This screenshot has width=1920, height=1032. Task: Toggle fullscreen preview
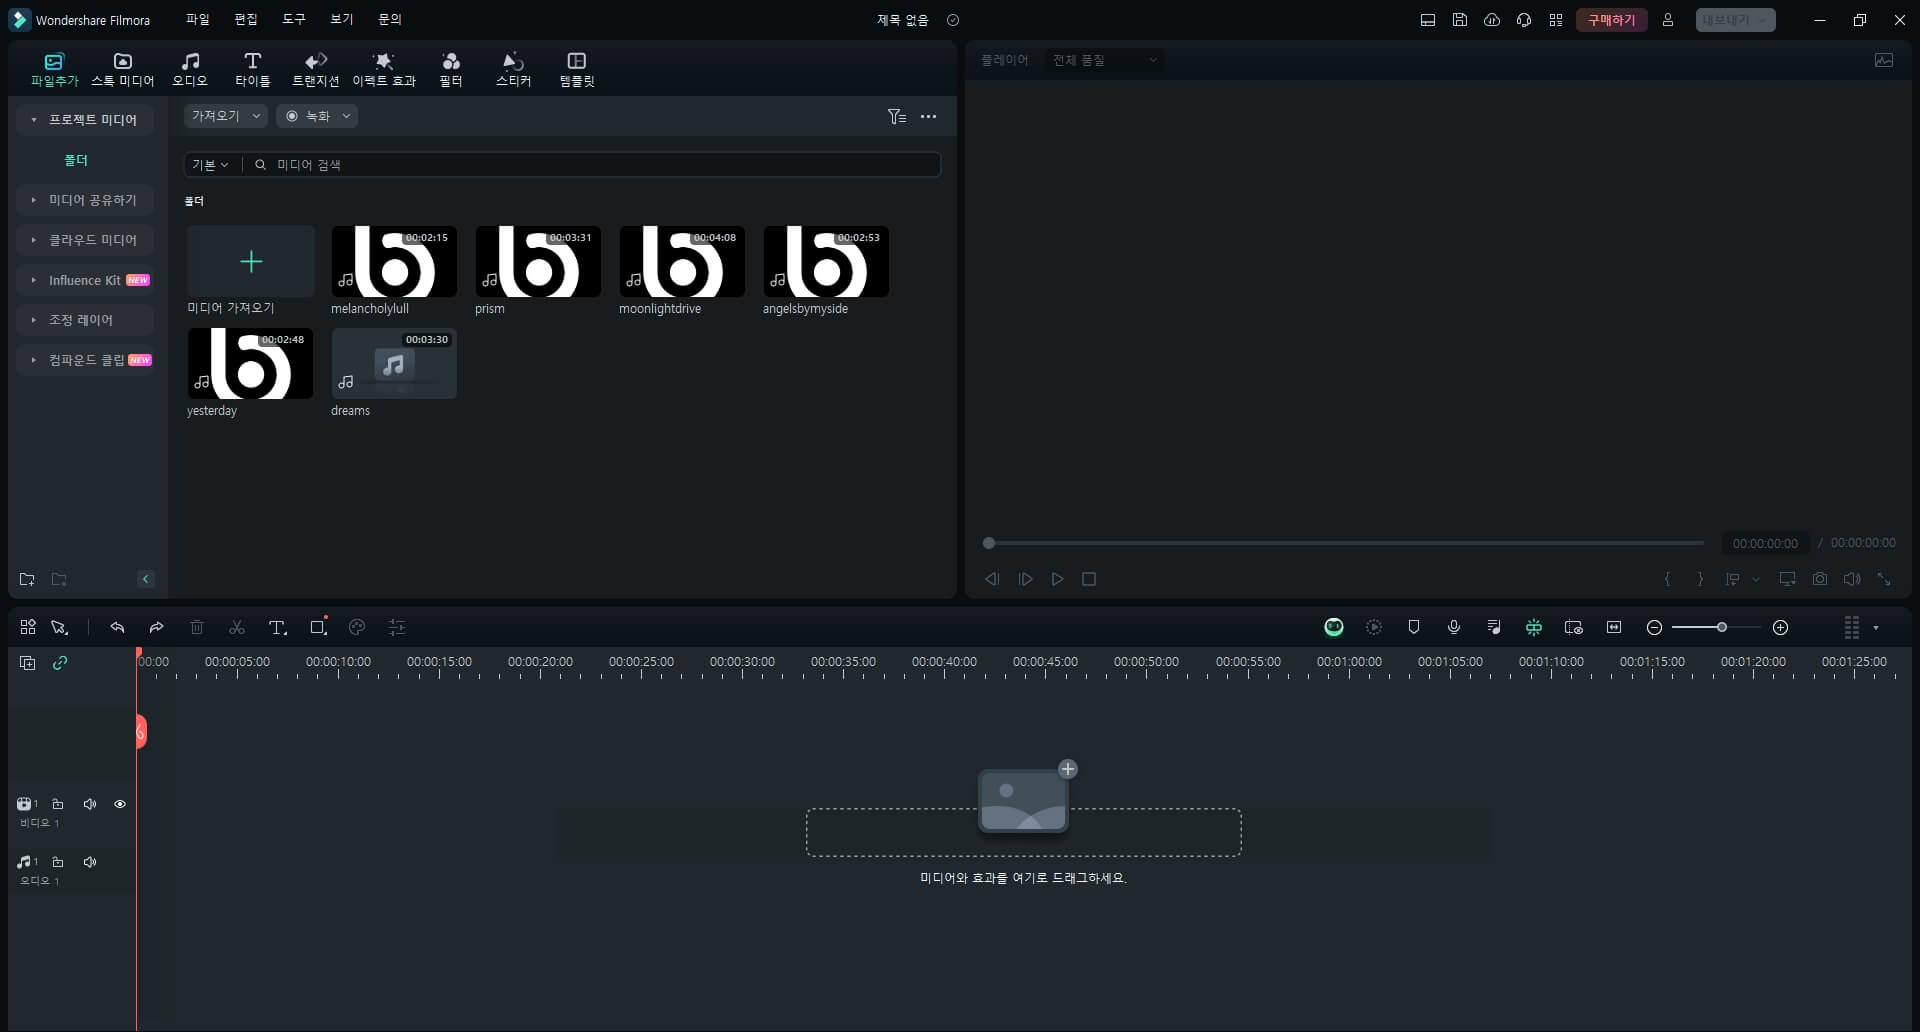click(1884, 579)
